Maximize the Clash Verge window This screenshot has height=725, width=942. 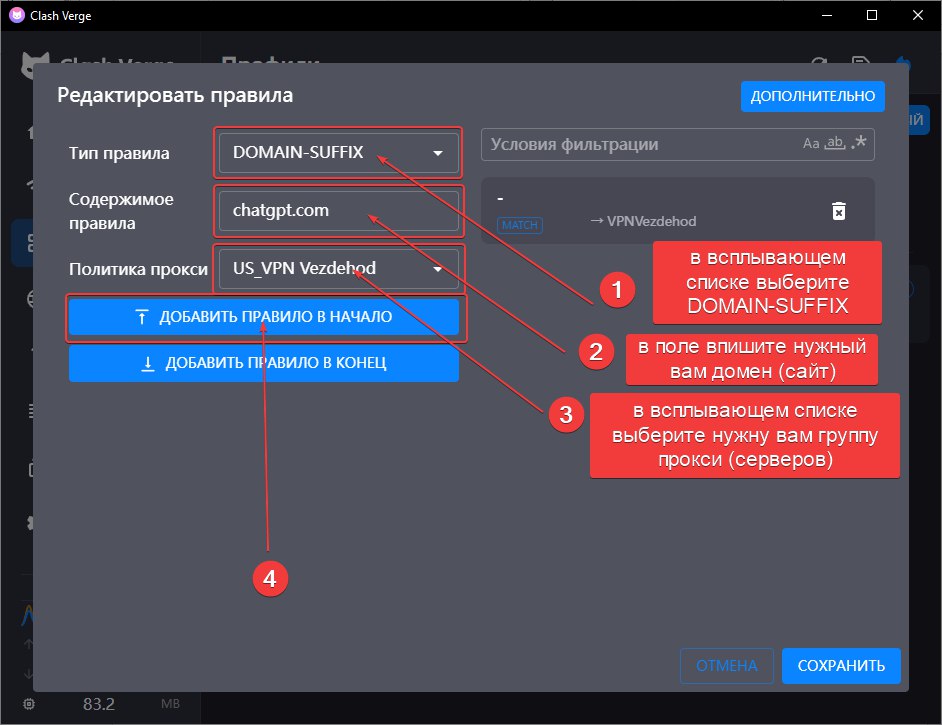pyautogui.click(x=872, y=15)
